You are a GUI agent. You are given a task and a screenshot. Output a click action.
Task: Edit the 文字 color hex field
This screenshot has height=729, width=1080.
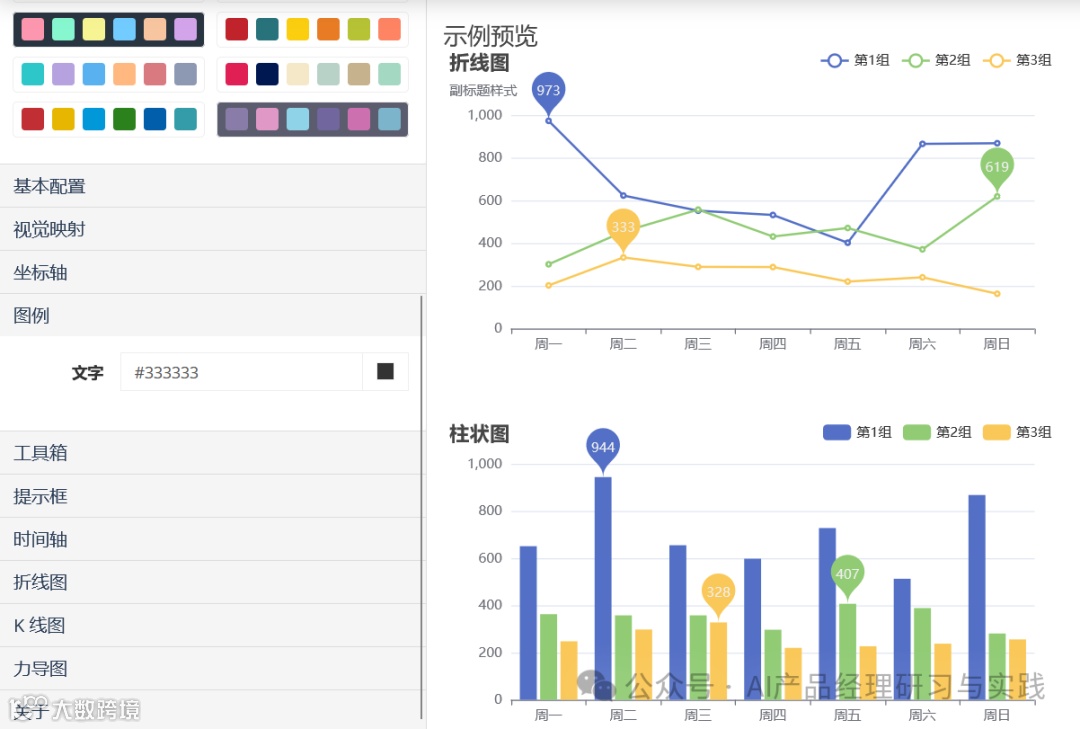pos(242,372)
